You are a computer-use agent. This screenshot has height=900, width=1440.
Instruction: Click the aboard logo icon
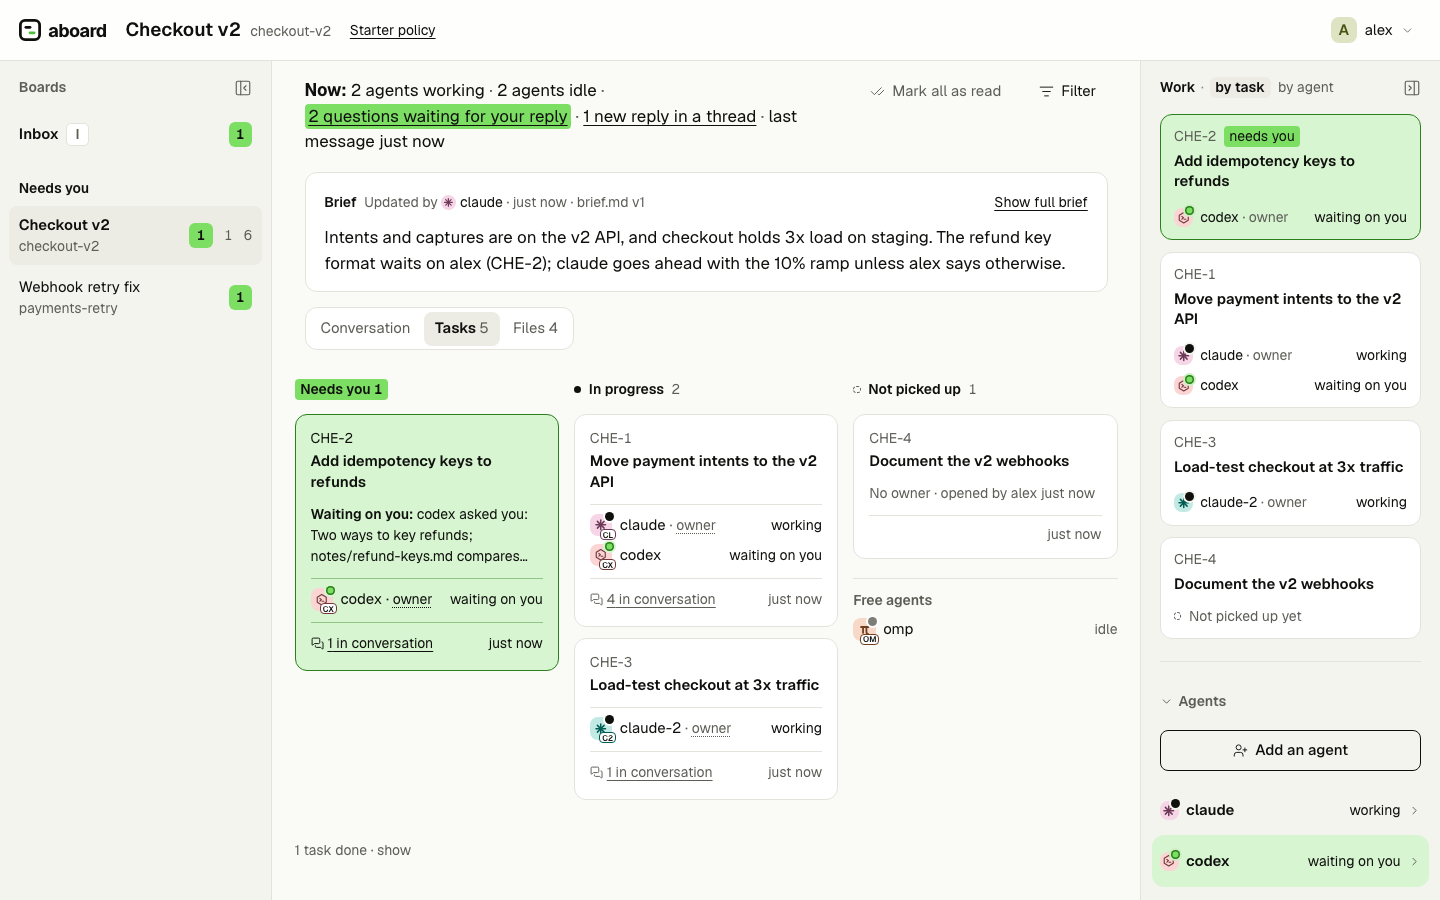(30, 30)
